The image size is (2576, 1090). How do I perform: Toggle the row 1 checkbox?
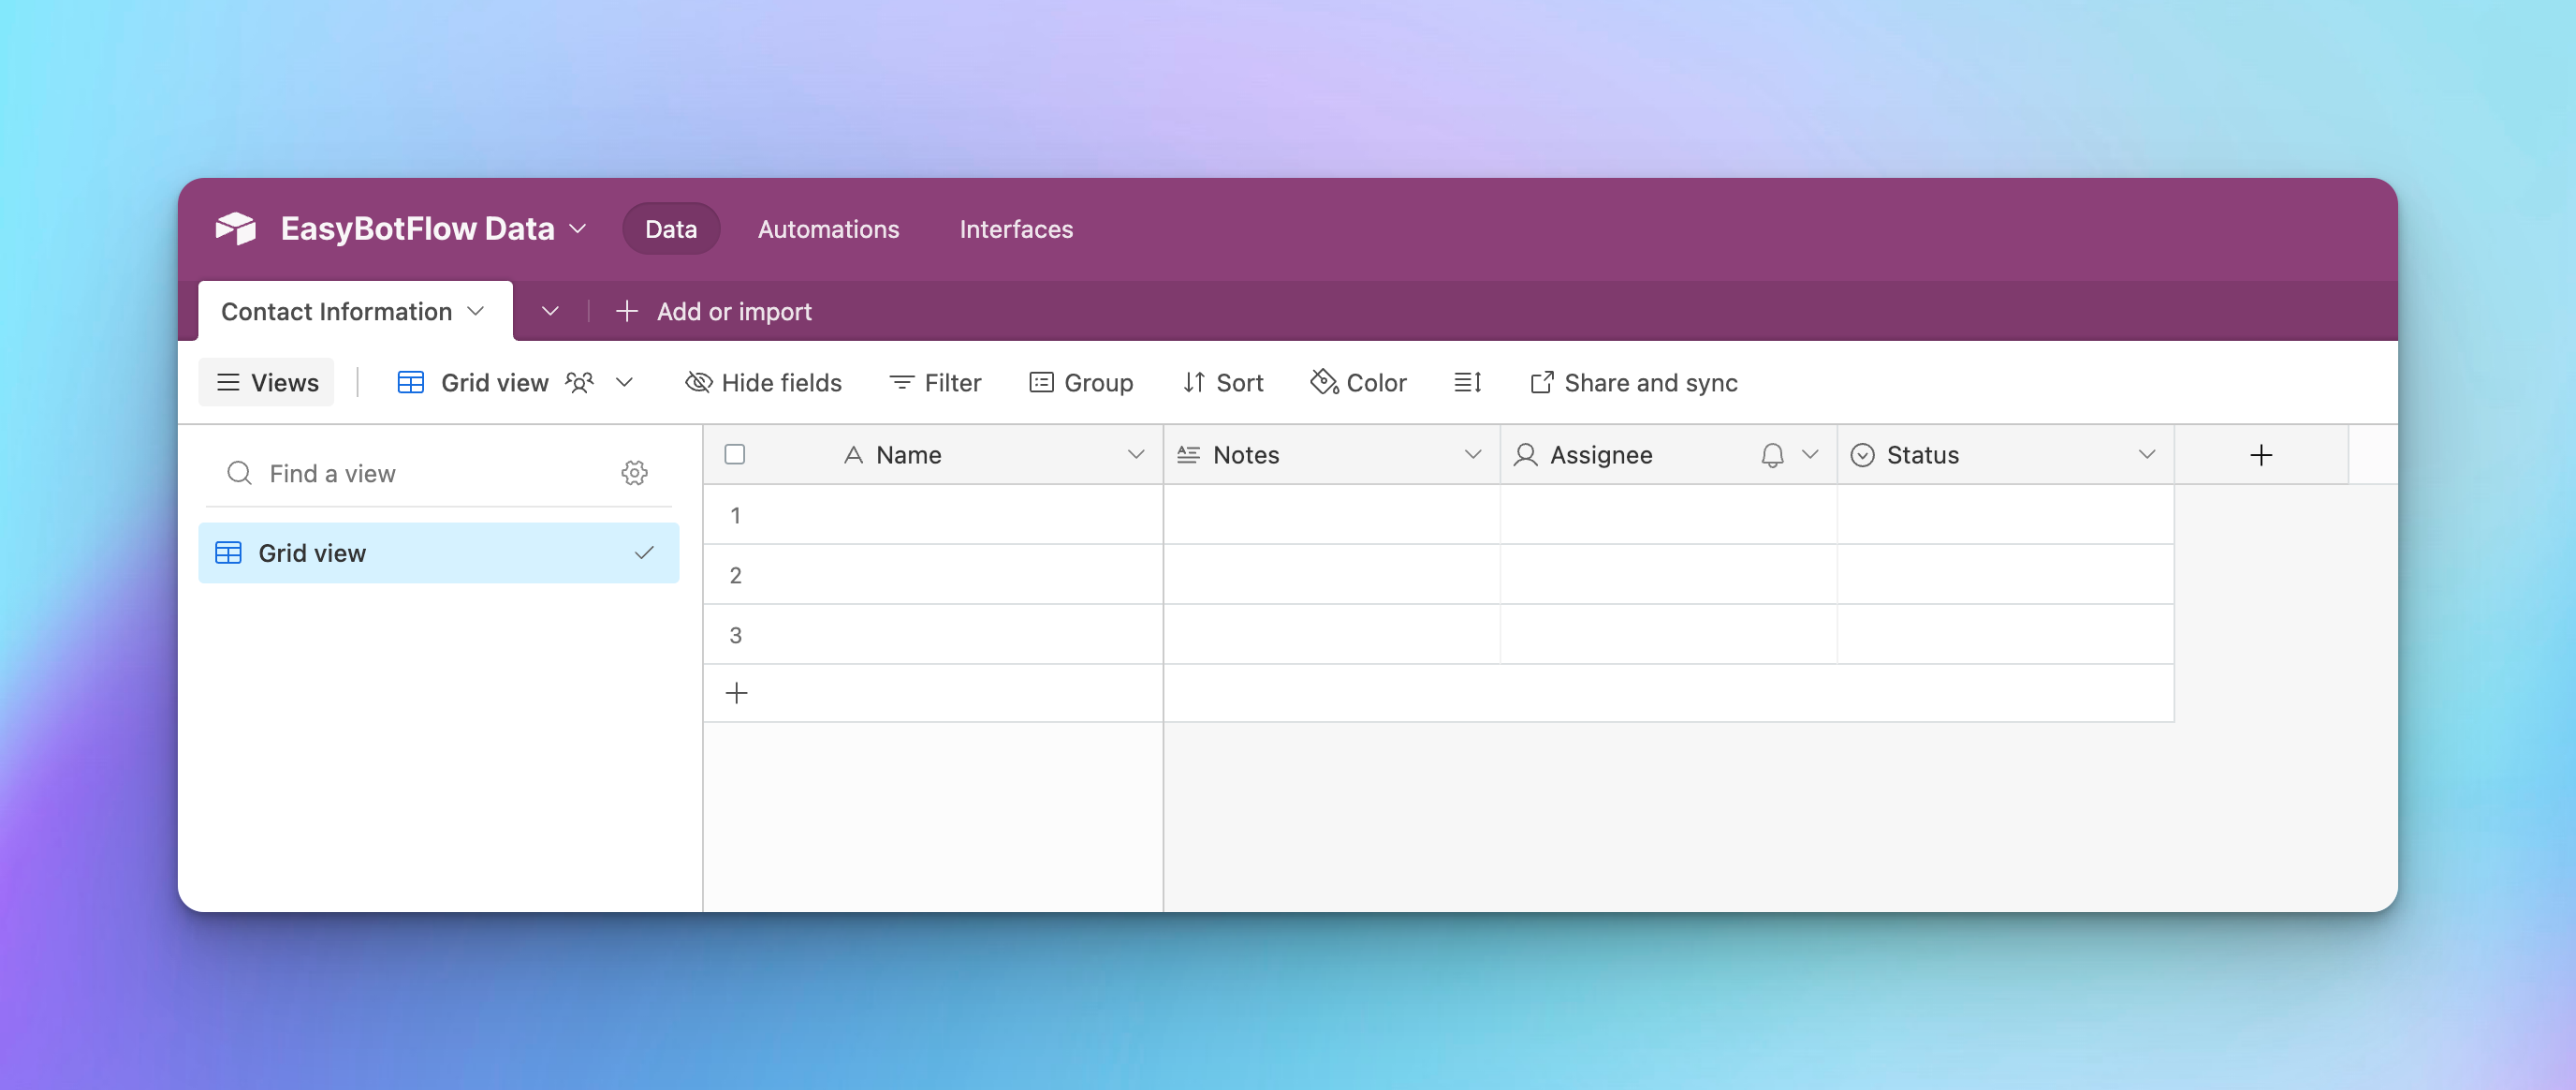coord(735,513)
